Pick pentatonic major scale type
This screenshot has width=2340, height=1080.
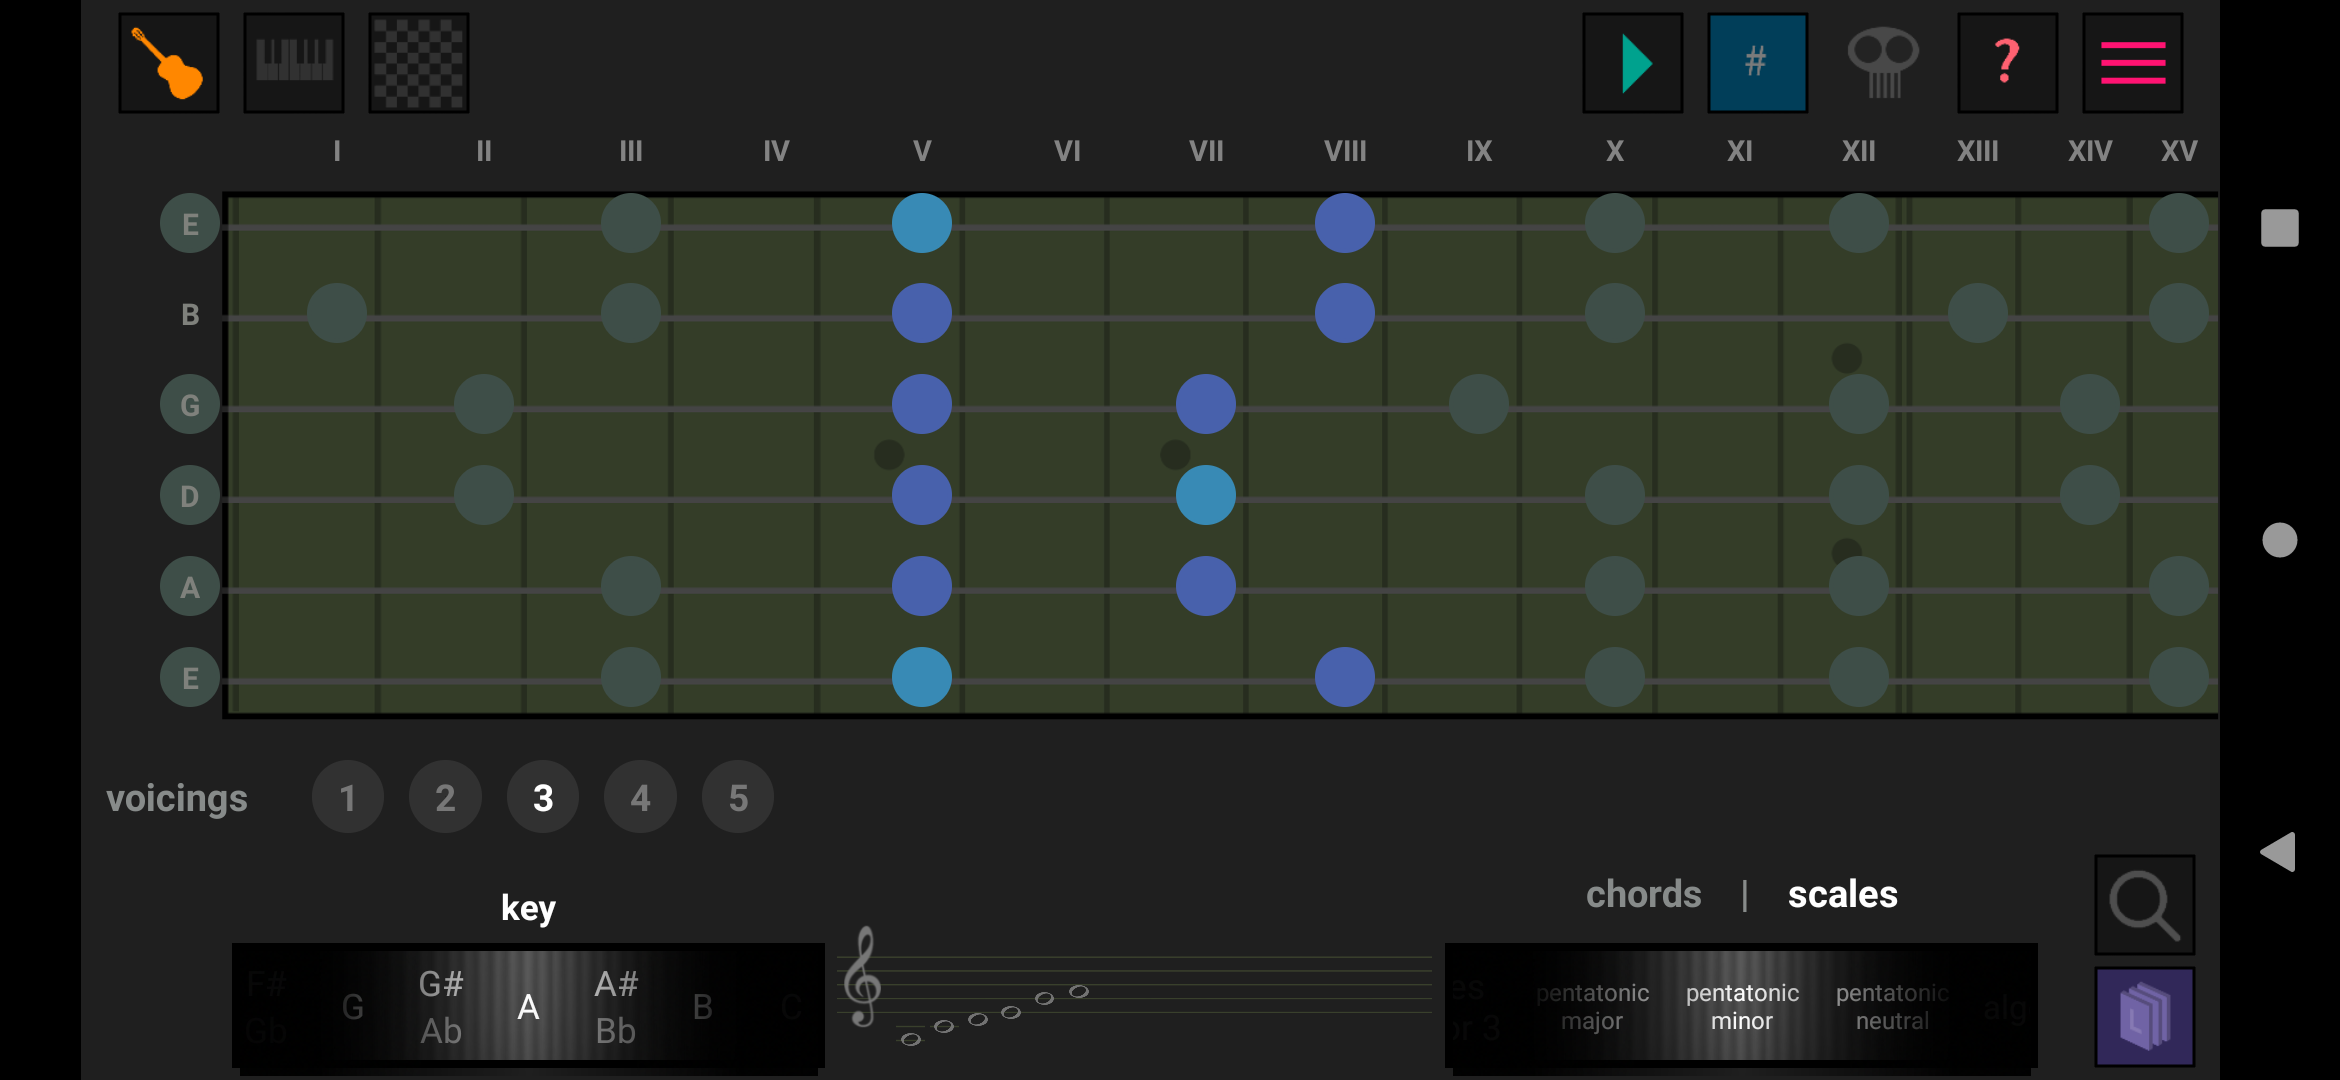pos(1592,1007)
